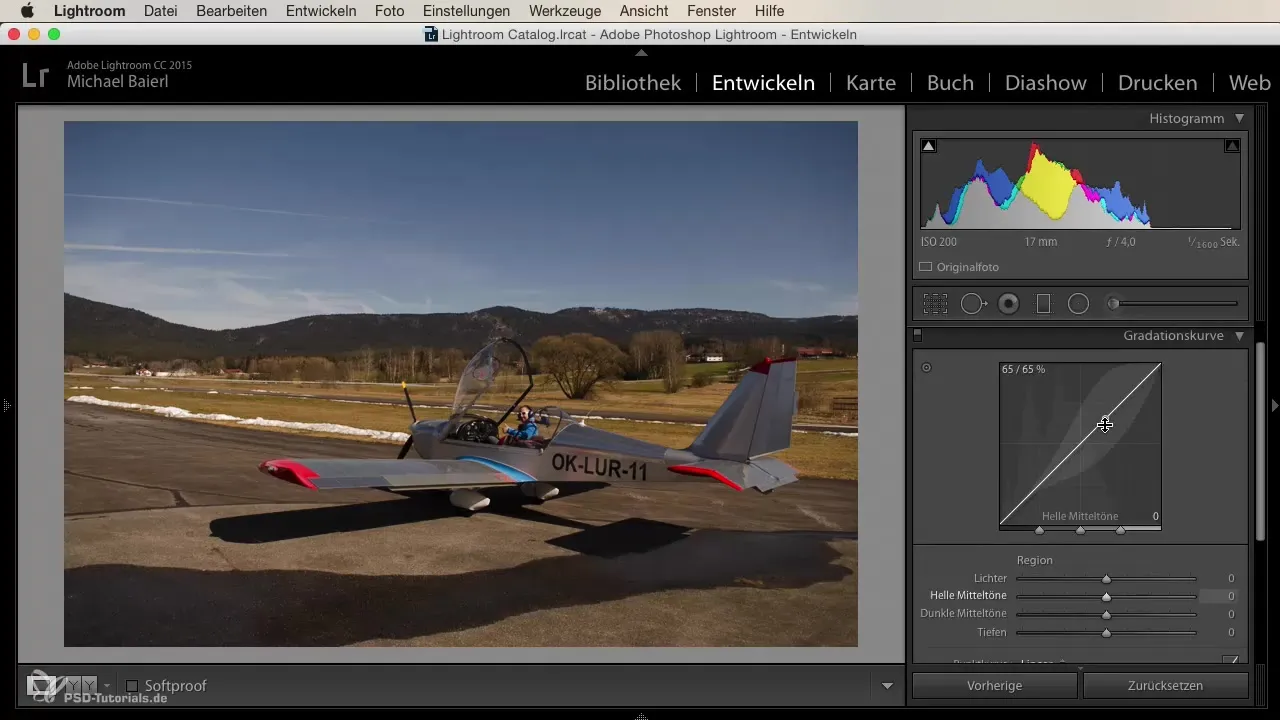Screen dimensions: 1280x720
Task: Open the Hilfe menu
Action: tap(769, 11)
